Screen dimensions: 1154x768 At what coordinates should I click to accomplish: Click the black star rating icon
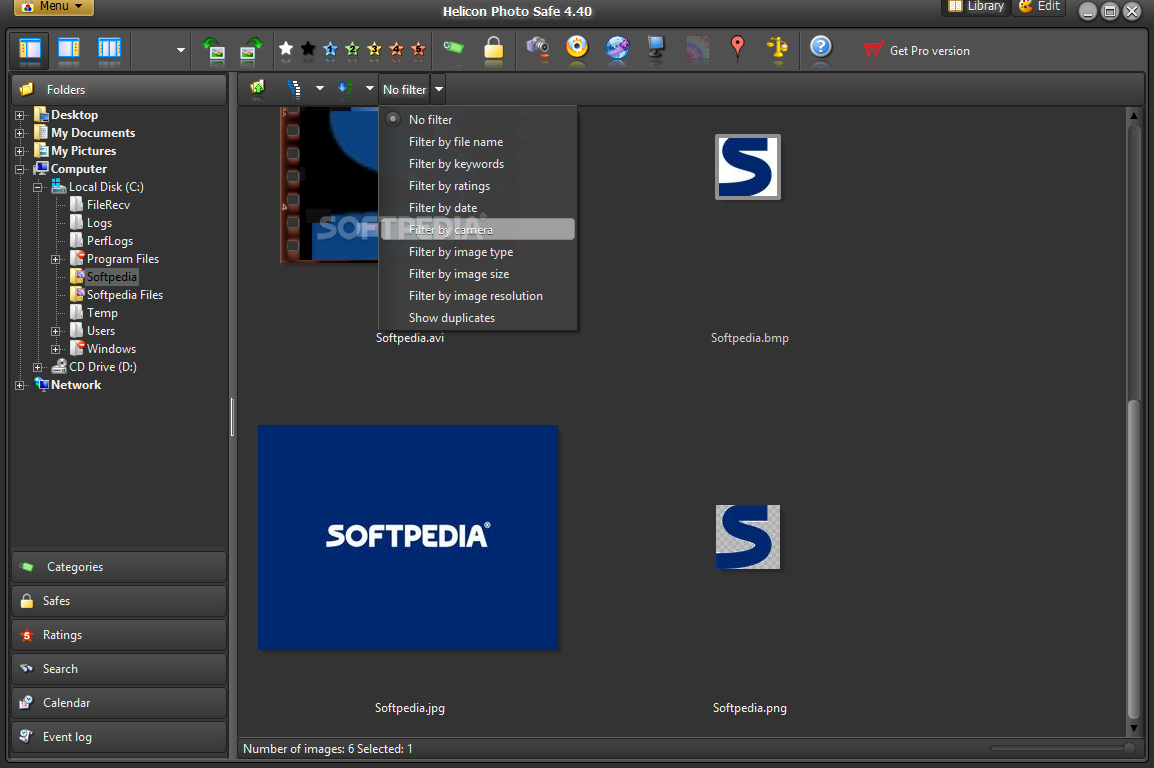[308, 49]
